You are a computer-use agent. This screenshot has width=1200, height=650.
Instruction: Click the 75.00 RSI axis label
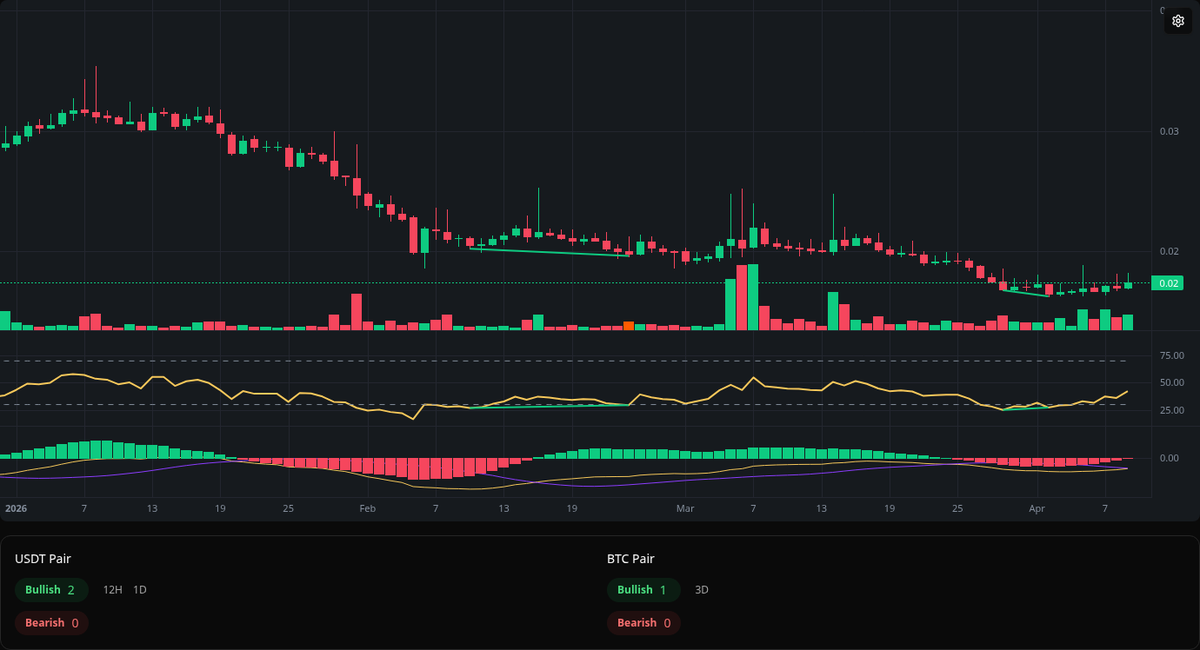pos(1171,355)
